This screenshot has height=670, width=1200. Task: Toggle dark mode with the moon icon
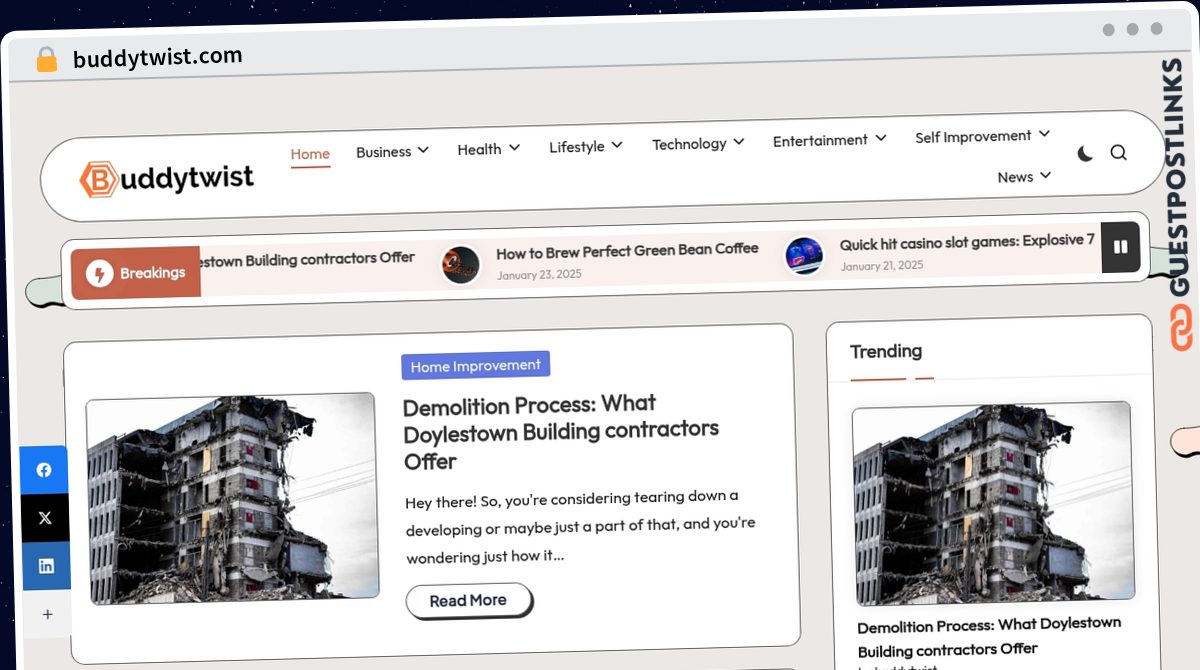(1084, 153)
